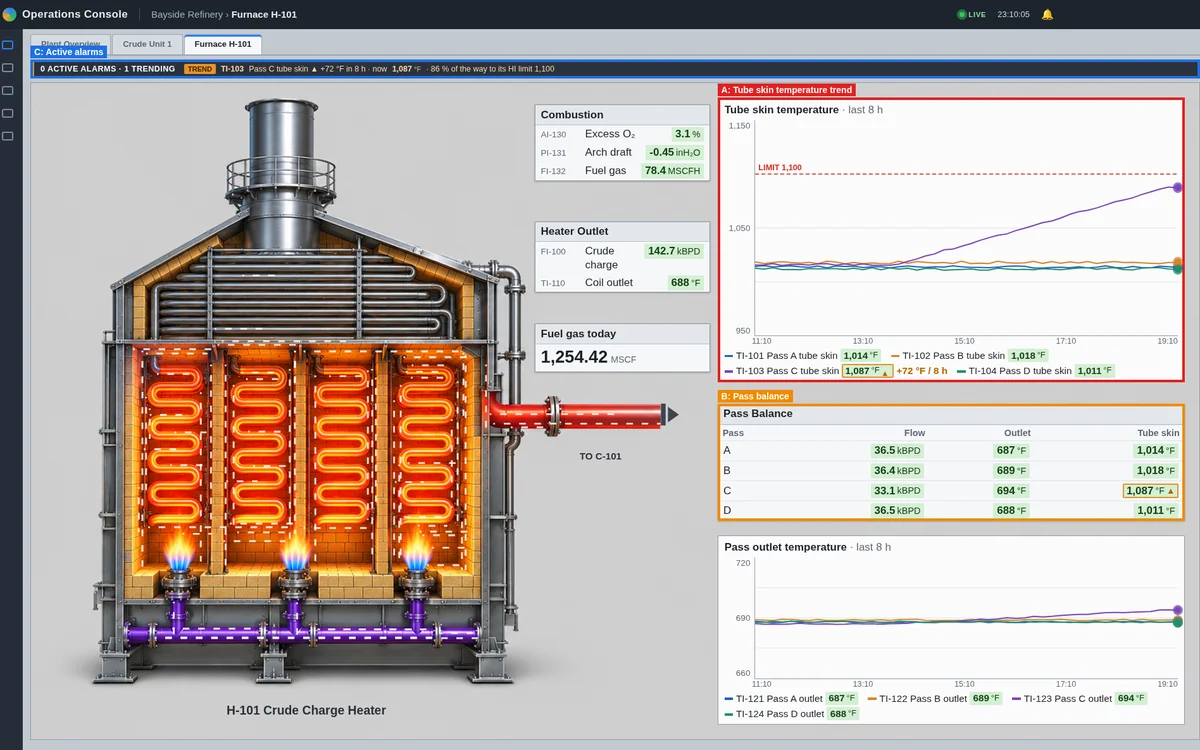Image resolution: width=1200 pixels, height=750 pixels.
Task: Click Pass B flow value 36.4 kBPD
Action: click(897, 470)
